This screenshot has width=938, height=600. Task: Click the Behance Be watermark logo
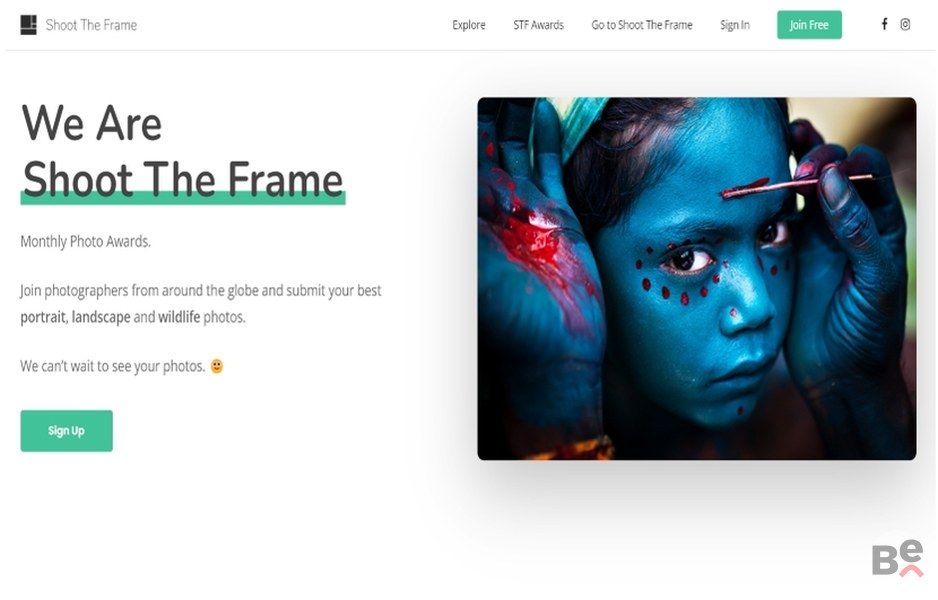[897, 558]
